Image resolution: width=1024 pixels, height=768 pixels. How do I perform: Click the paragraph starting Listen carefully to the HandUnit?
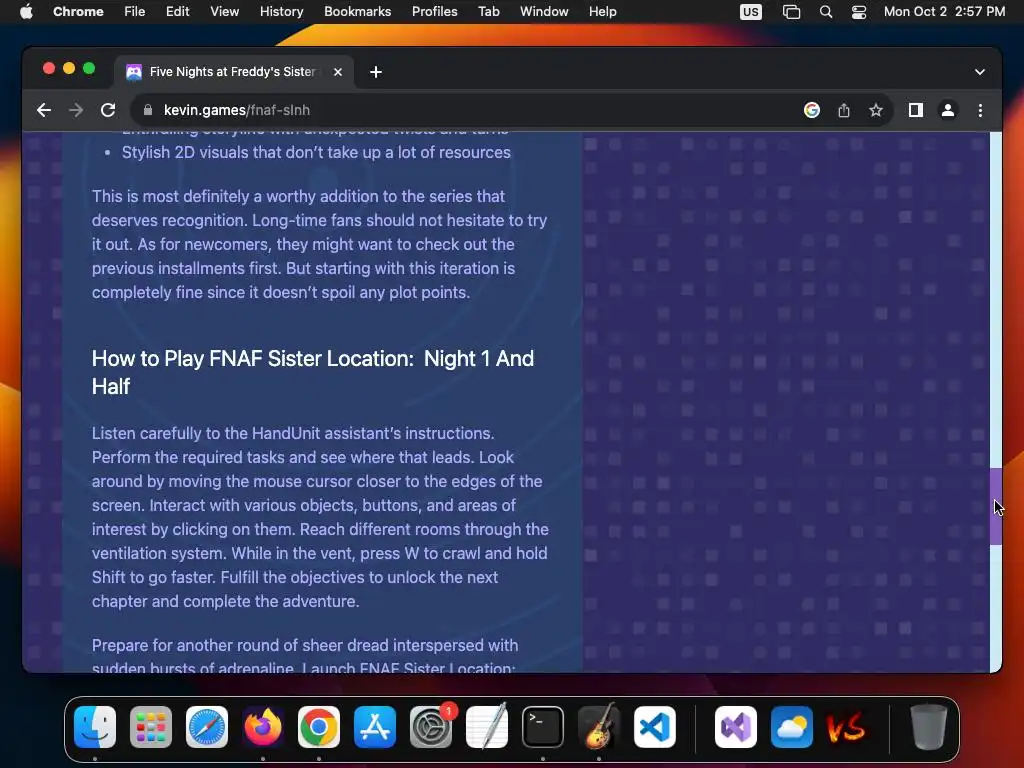point(320,517)
